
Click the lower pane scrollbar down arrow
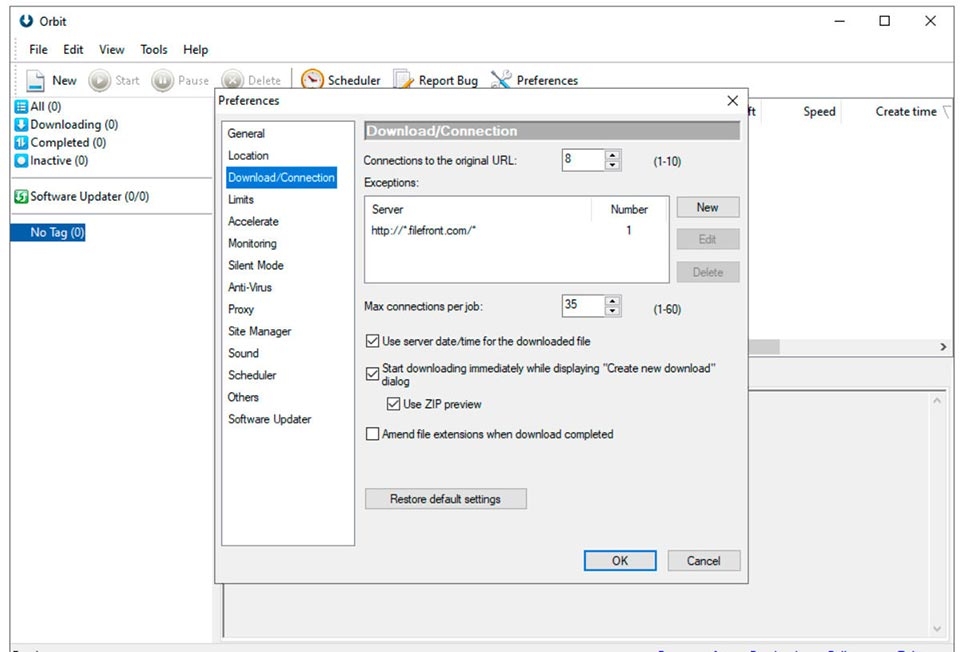pos(937,629)
